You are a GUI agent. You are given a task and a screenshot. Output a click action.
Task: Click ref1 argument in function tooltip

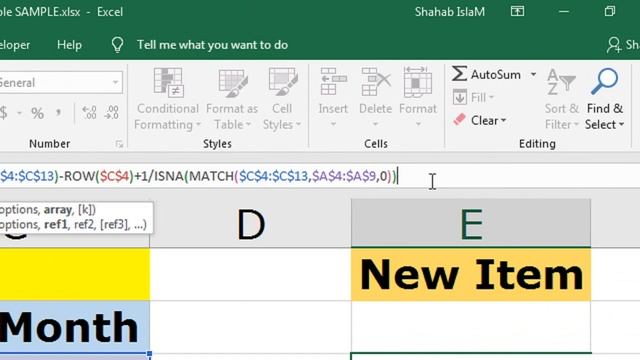tap(56, 224)
